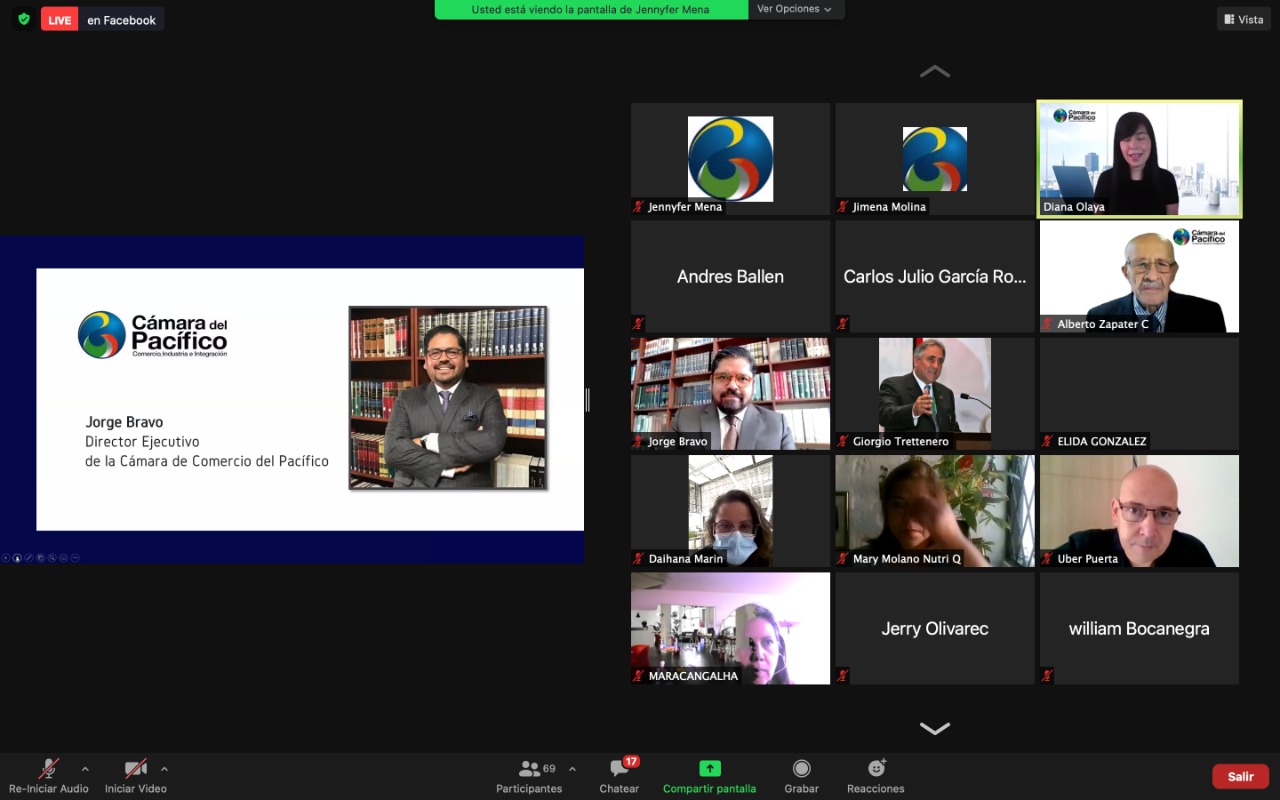Viewport: 1280px width, 800px height.
Task: Click the slide pen annotation tool
Action: 29,558
